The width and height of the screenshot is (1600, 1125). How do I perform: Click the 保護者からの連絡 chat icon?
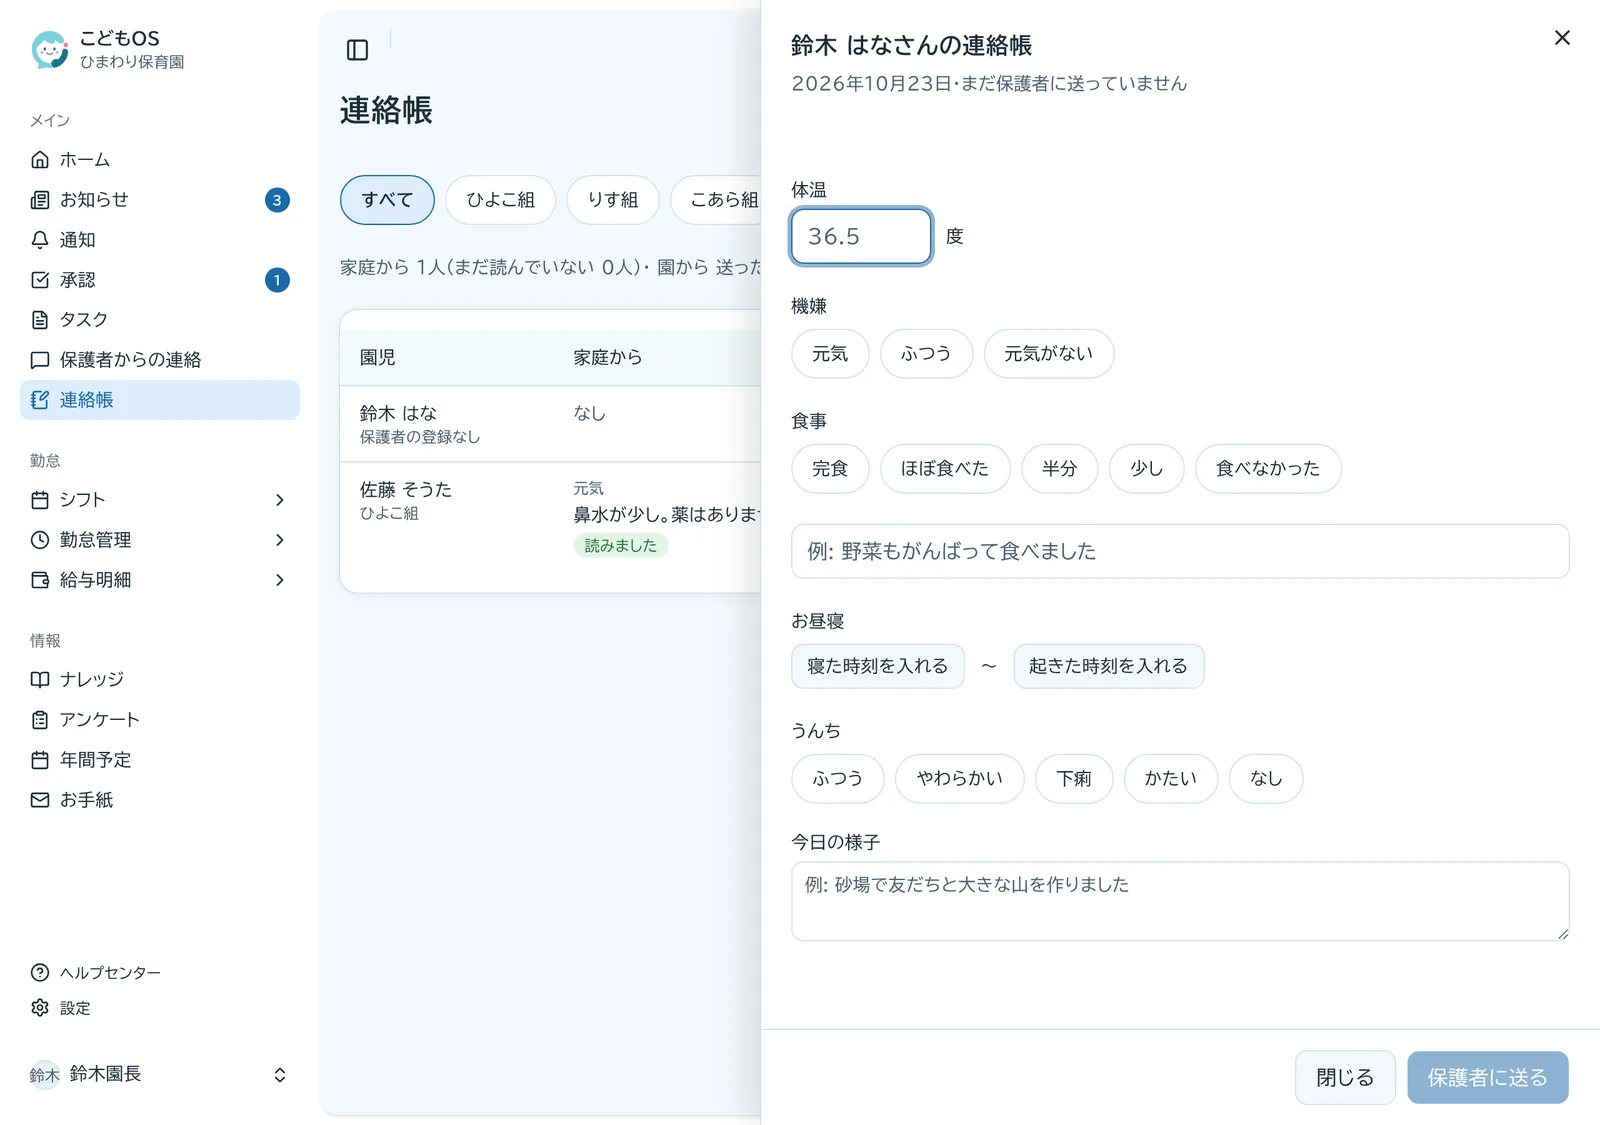pos(40,360)
